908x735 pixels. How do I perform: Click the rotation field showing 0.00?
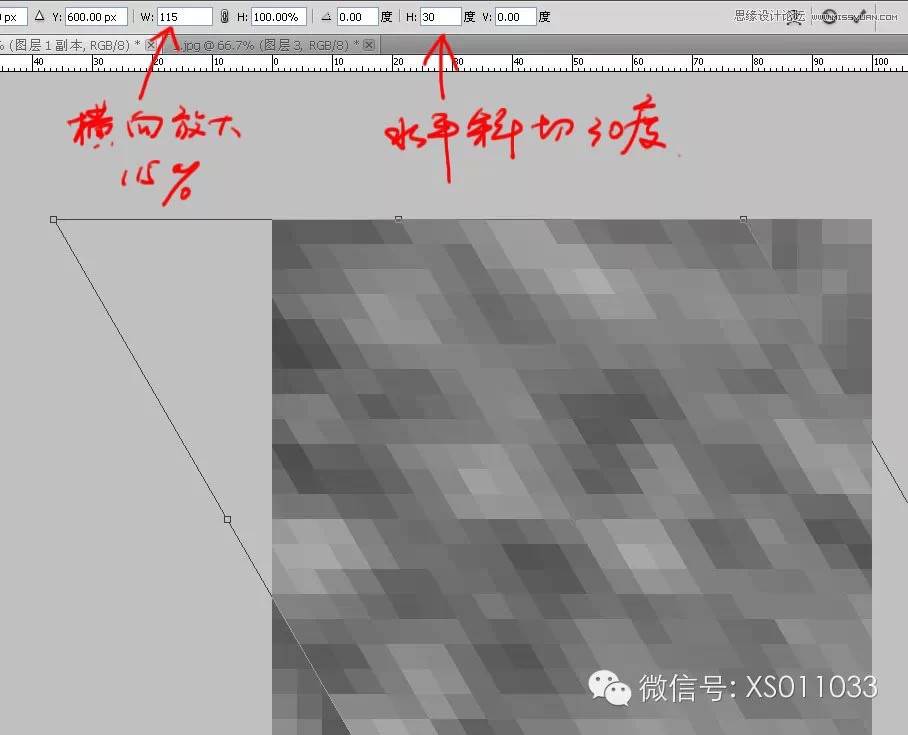pos(358,17)
